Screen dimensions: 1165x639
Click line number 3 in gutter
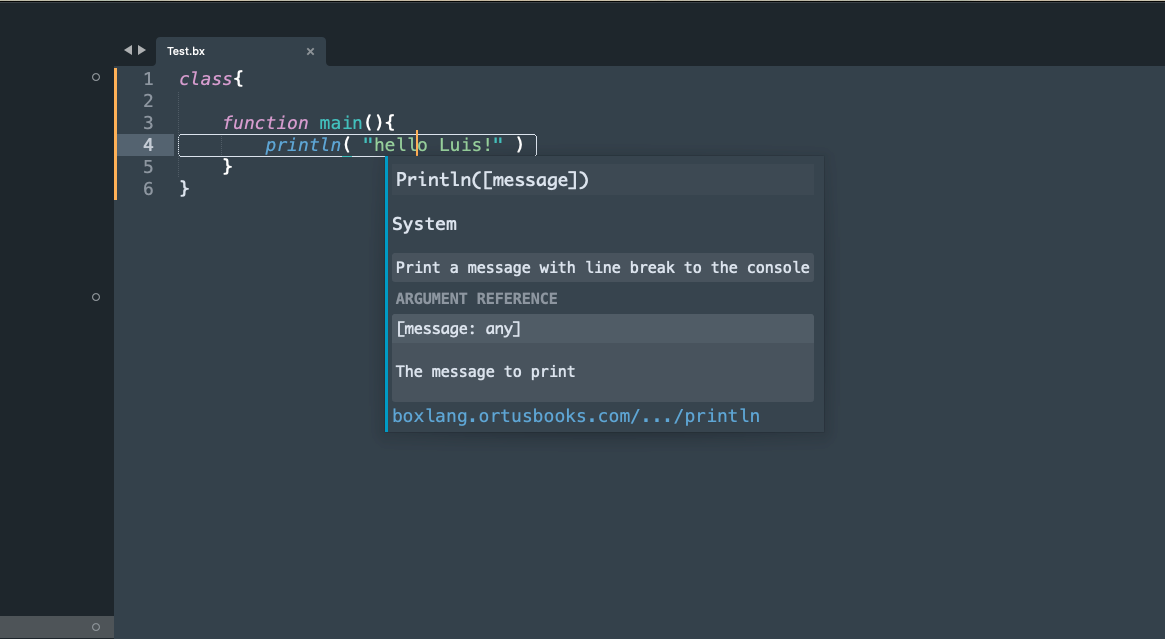[x=148, y=123]
